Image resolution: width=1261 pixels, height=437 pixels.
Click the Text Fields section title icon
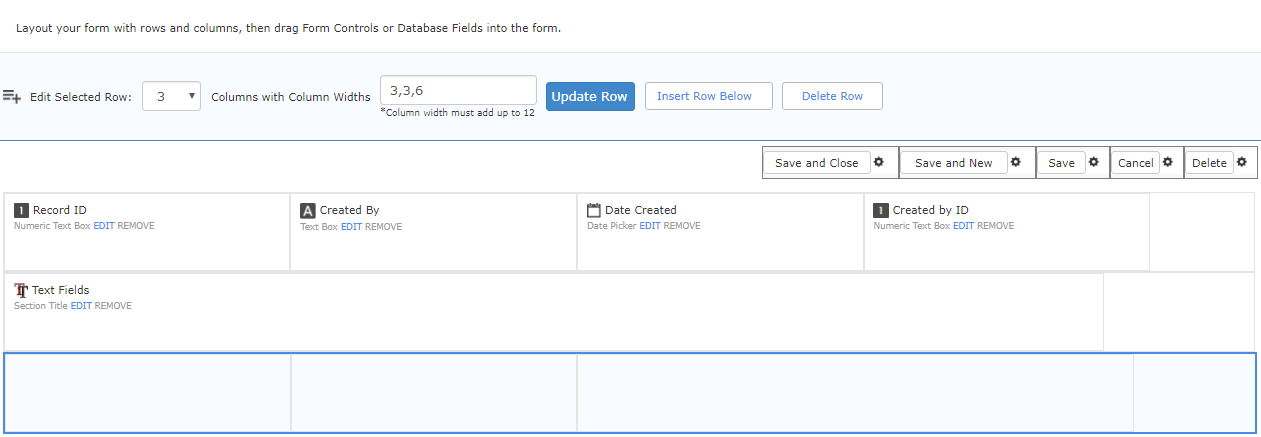pos(21,290)
